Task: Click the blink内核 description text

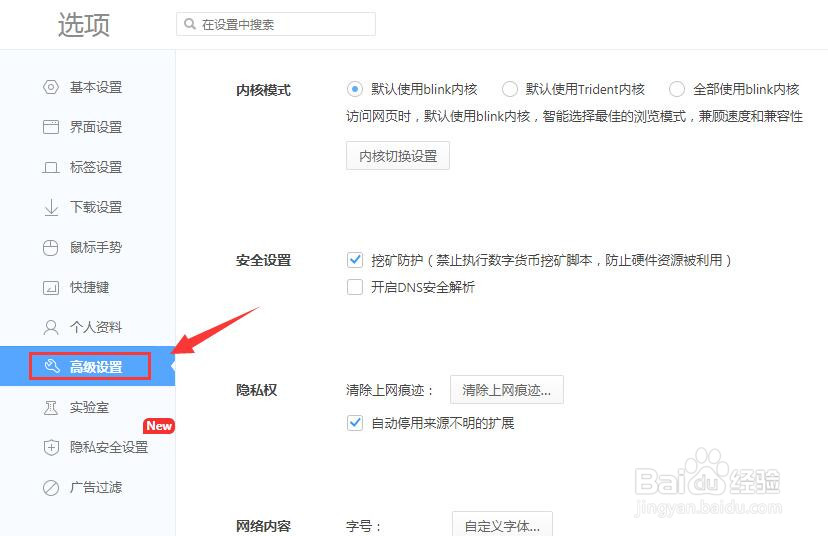Action: pyautogui.click(x=575, y=116)
